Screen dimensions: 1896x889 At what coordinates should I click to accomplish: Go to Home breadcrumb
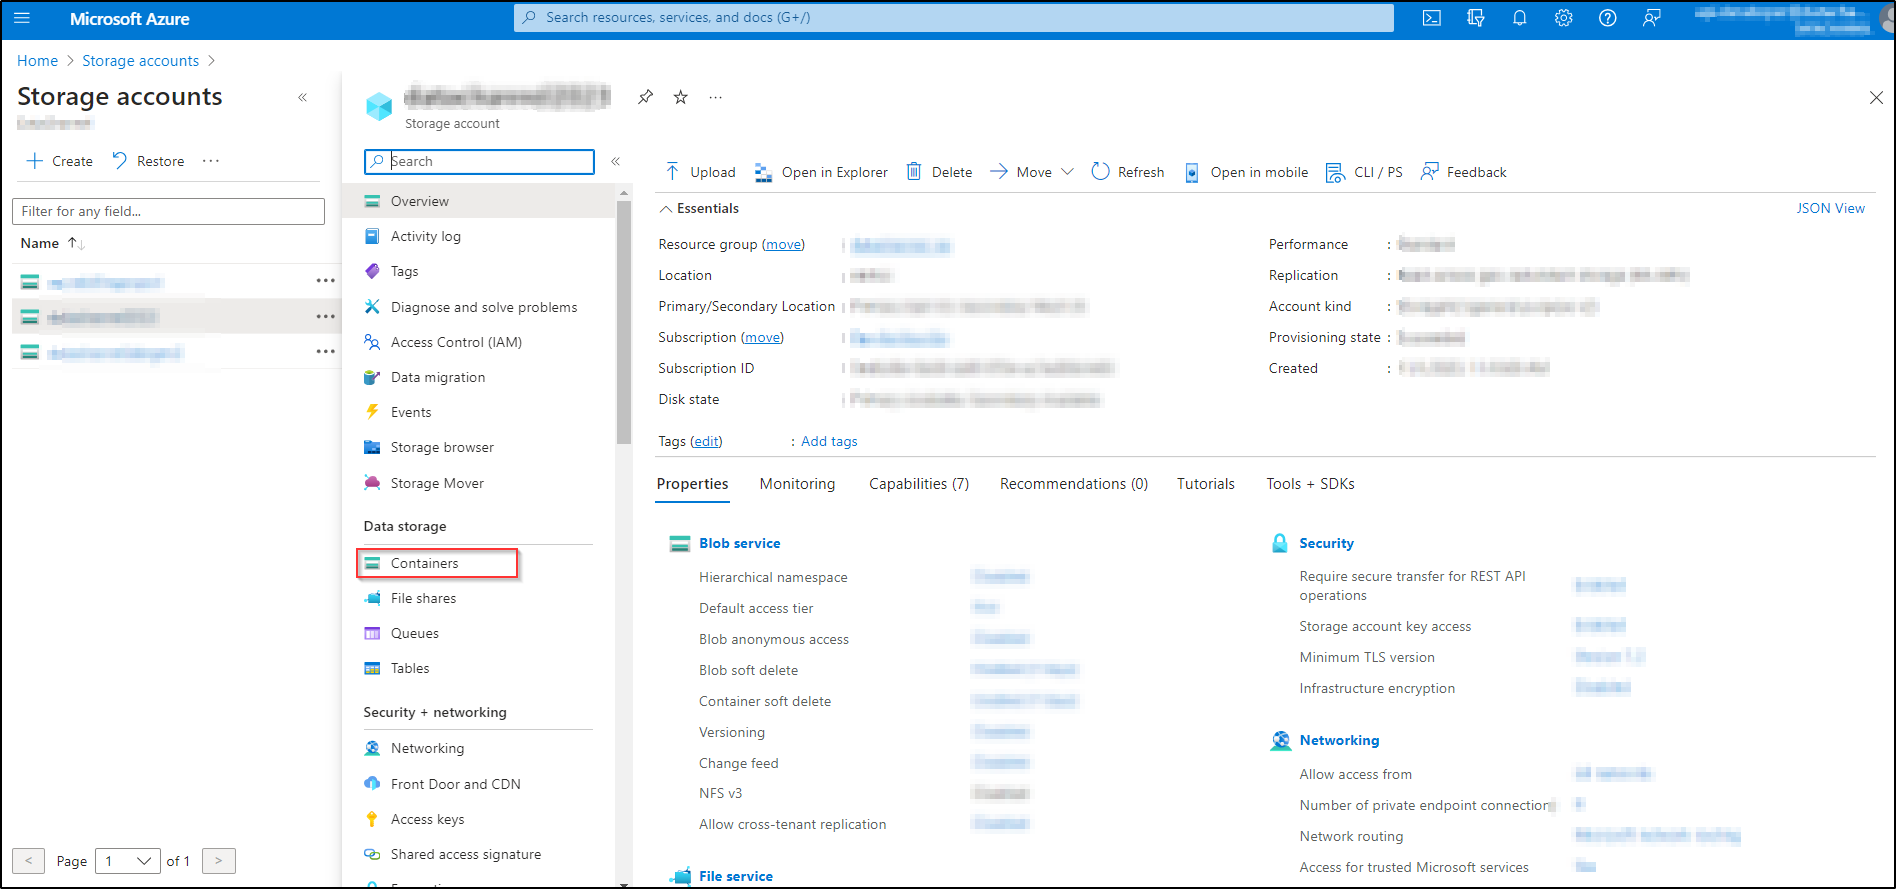[38, 61]
